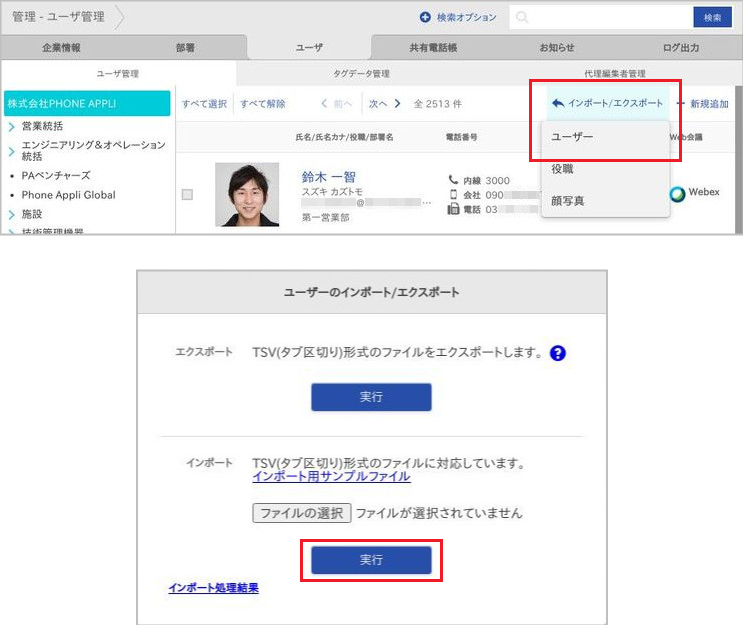Click the profile photo of 鈴木 一智
The height and width of the screenshot is (625, 743).
247,194
